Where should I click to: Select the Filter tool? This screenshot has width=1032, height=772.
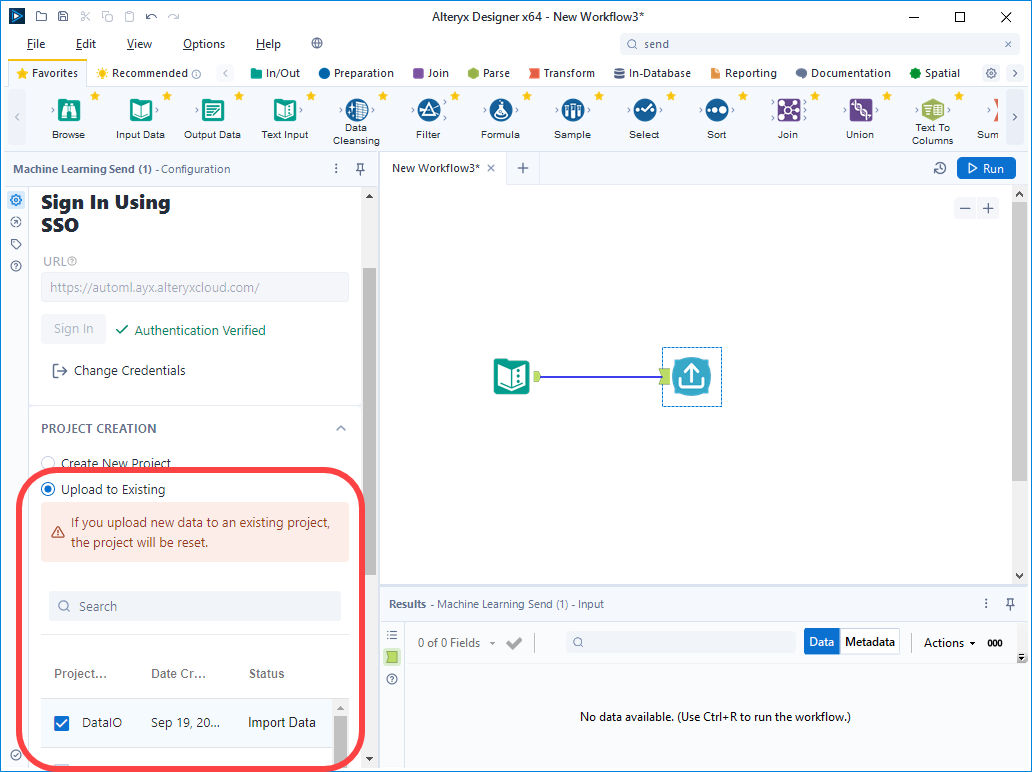(428, 110)
